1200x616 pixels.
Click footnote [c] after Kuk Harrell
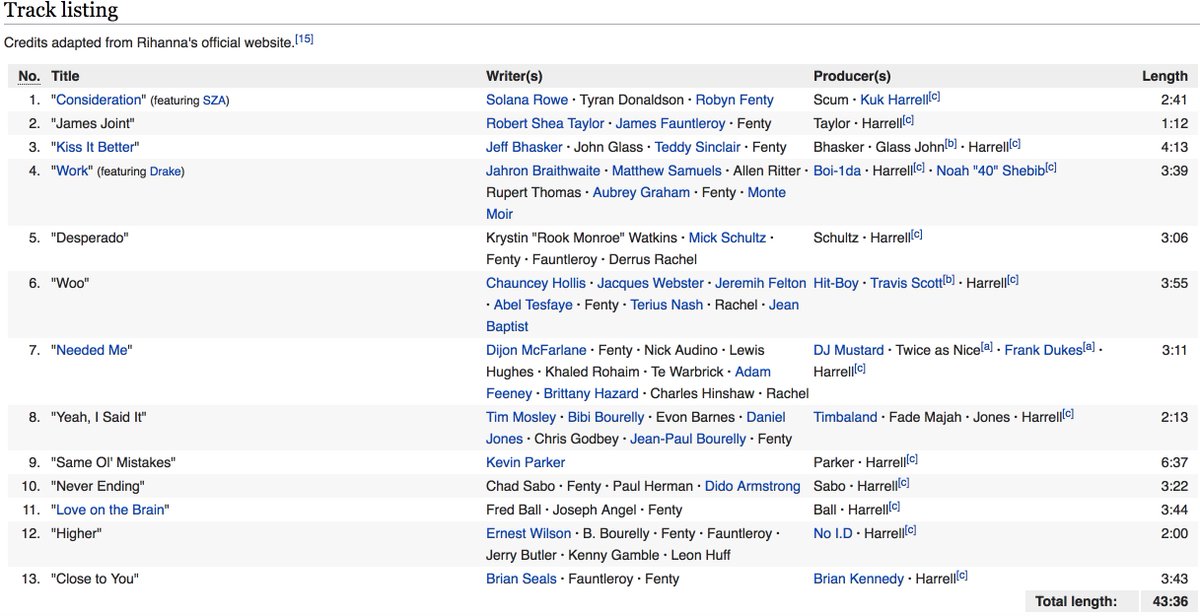[x=935, y=96]
